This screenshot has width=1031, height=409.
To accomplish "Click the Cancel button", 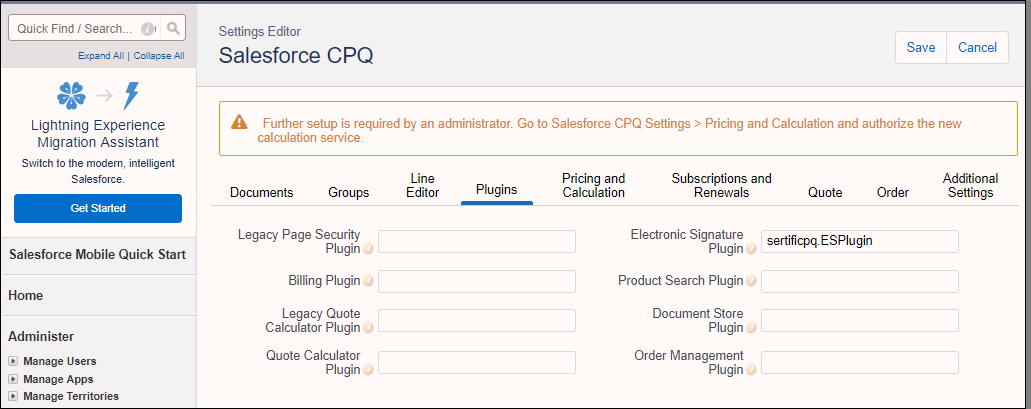I will click(x=977, y=47).
